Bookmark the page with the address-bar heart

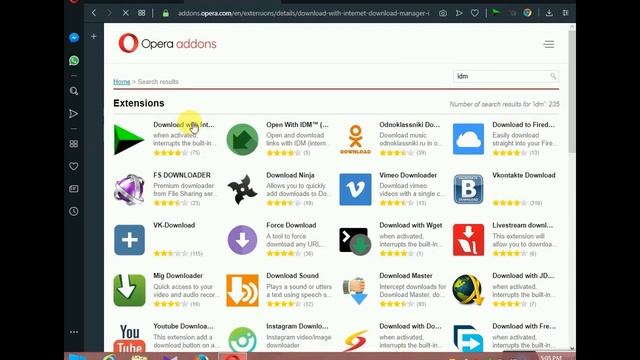tap(475, 13)
